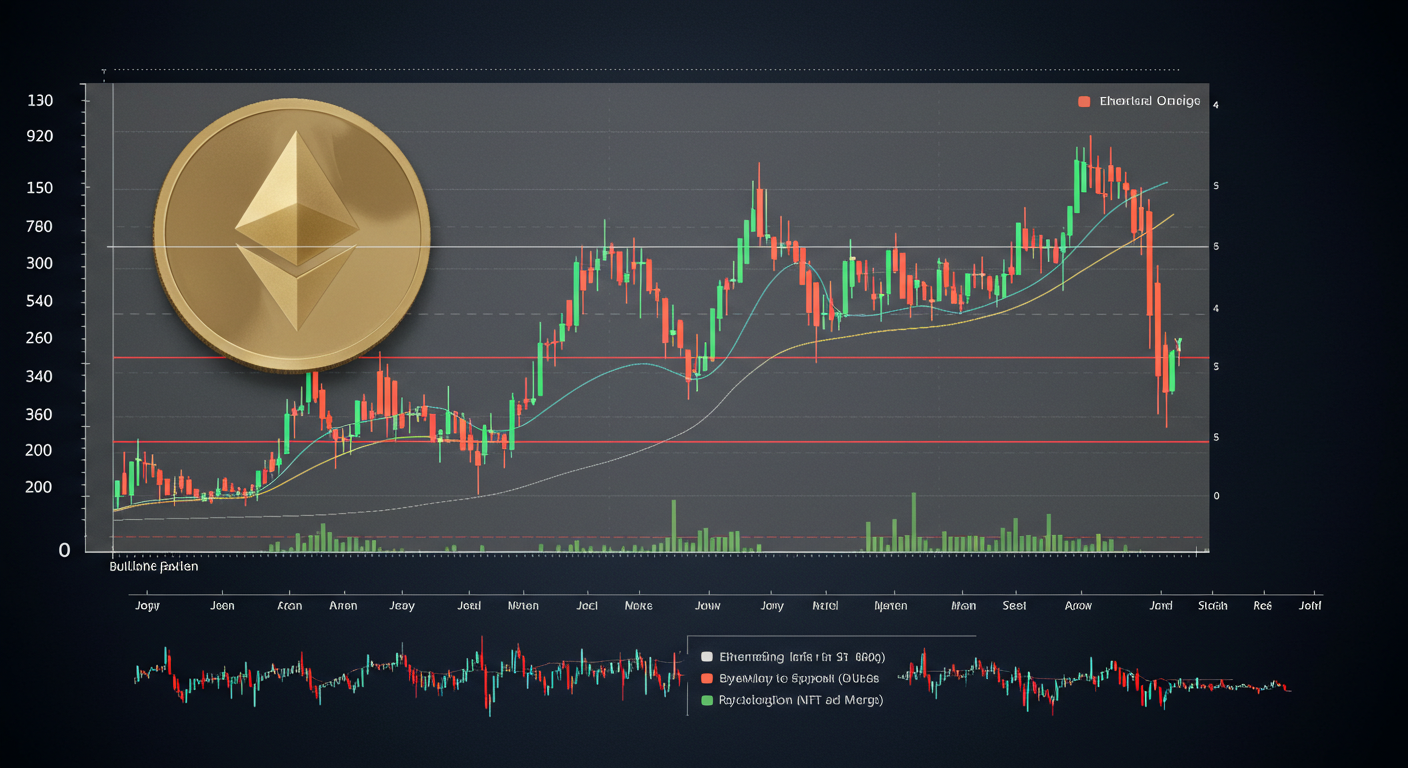The height and width of the screenshot is (768, 1408).
Task: Click the 920 value on the left axis
Action: click(40, 136)
